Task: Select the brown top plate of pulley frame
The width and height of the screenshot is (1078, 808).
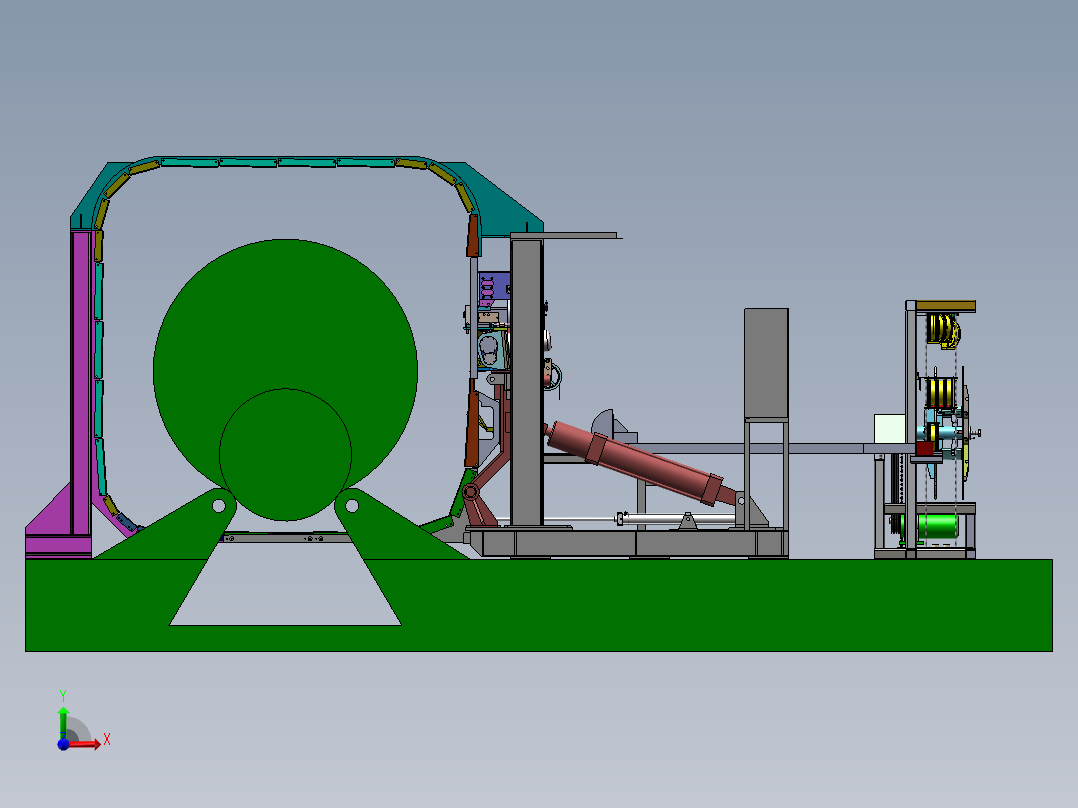Action: (x=945, y=306)
